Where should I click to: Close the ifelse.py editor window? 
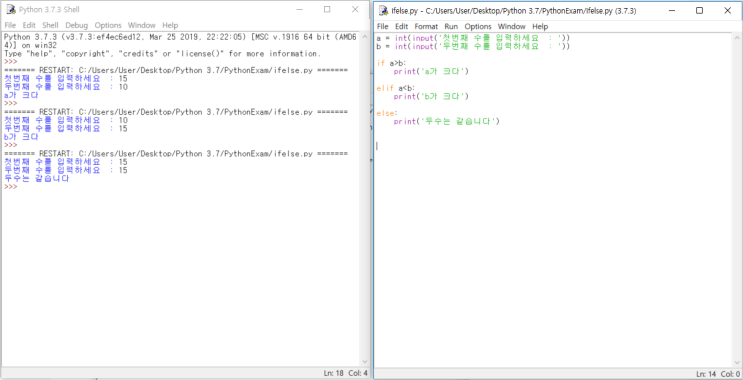tap(727, 11)
